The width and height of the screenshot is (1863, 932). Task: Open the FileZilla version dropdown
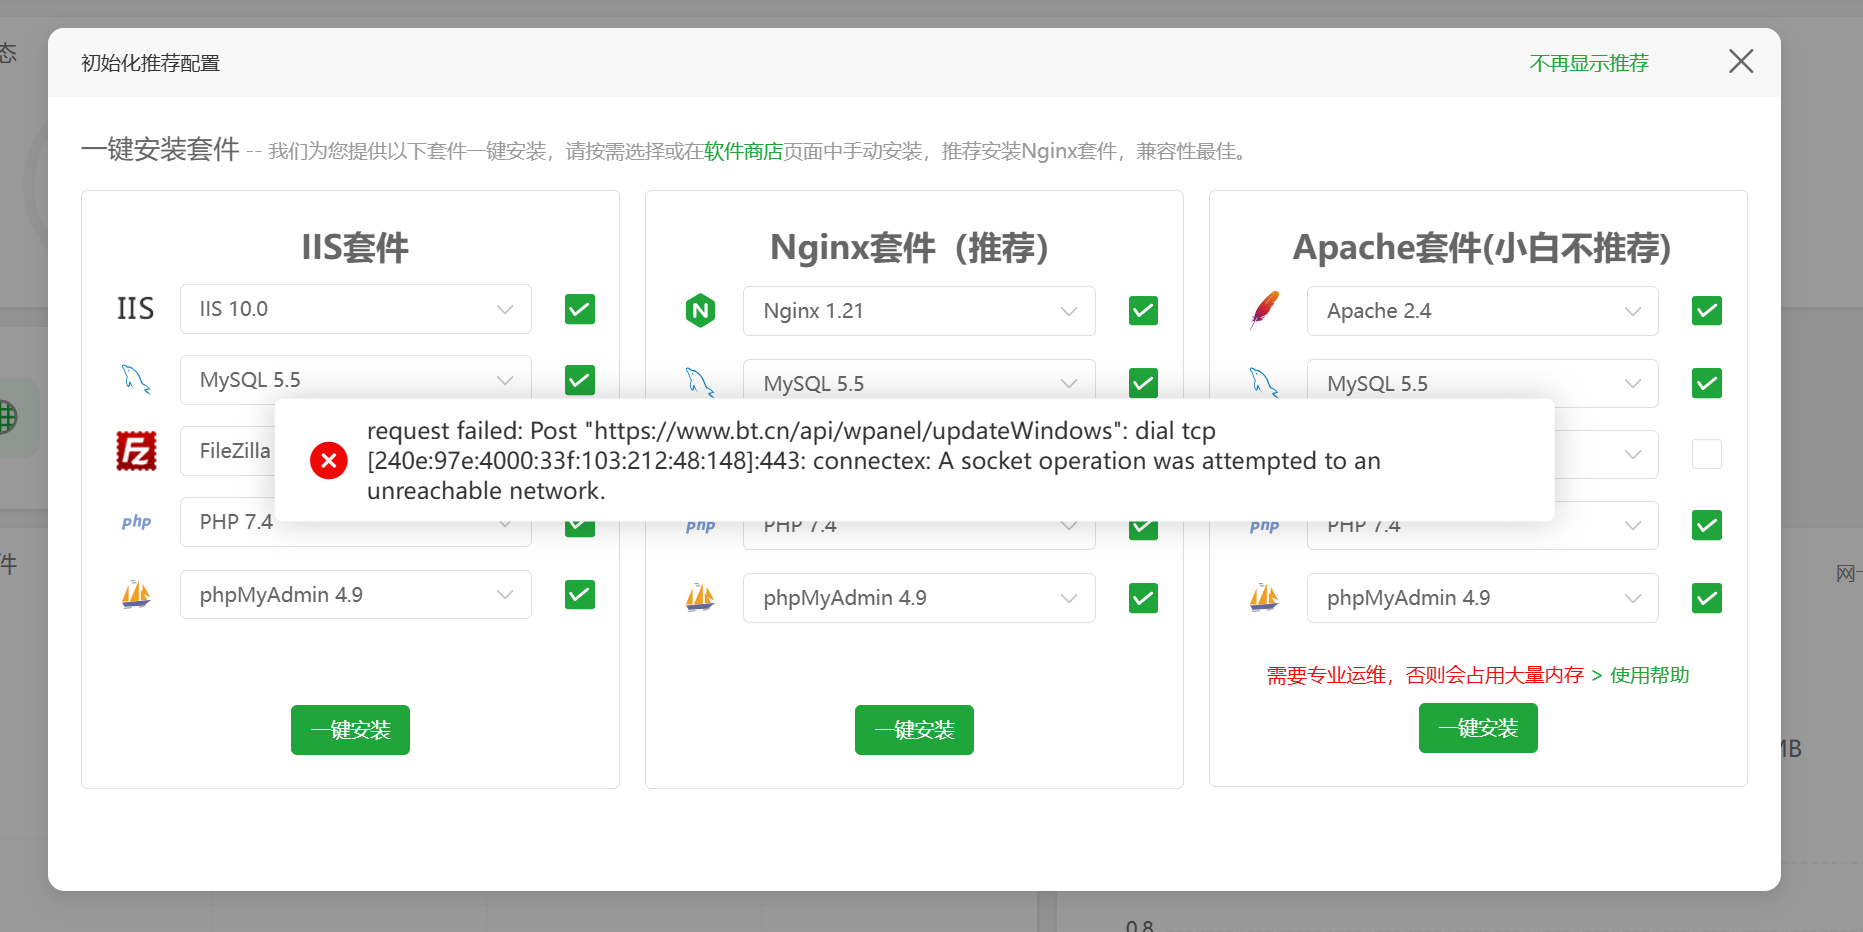228,451
